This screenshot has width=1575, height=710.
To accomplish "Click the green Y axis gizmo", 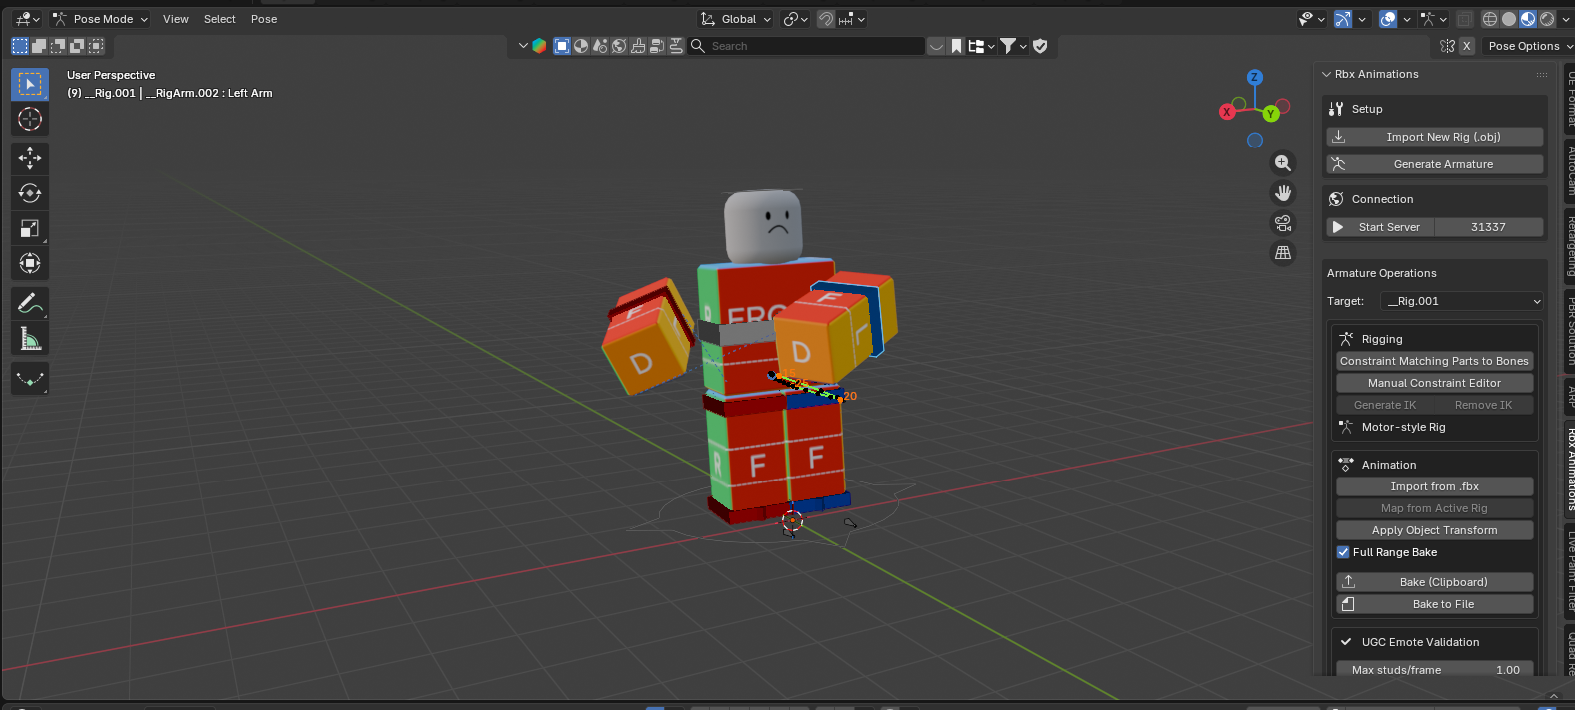I will [x=1271, y=114].
